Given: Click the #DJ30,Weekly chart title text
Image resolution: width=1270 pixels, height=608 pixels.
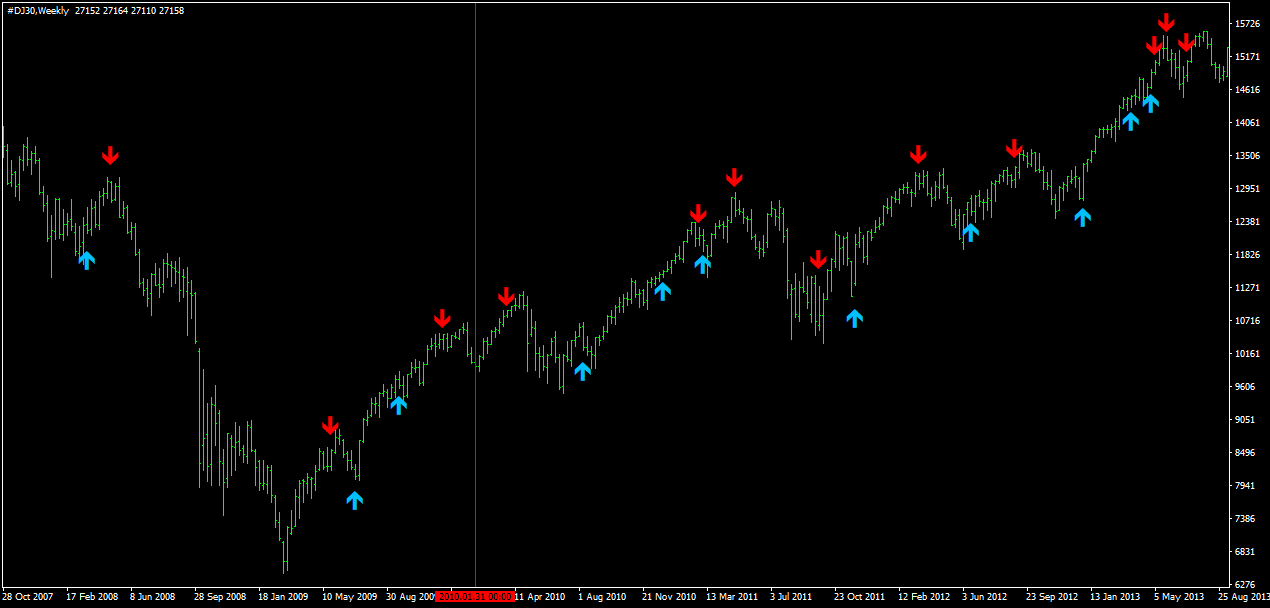Looking at the screenshot, I should pyautogui.click(x=38, y=10).
